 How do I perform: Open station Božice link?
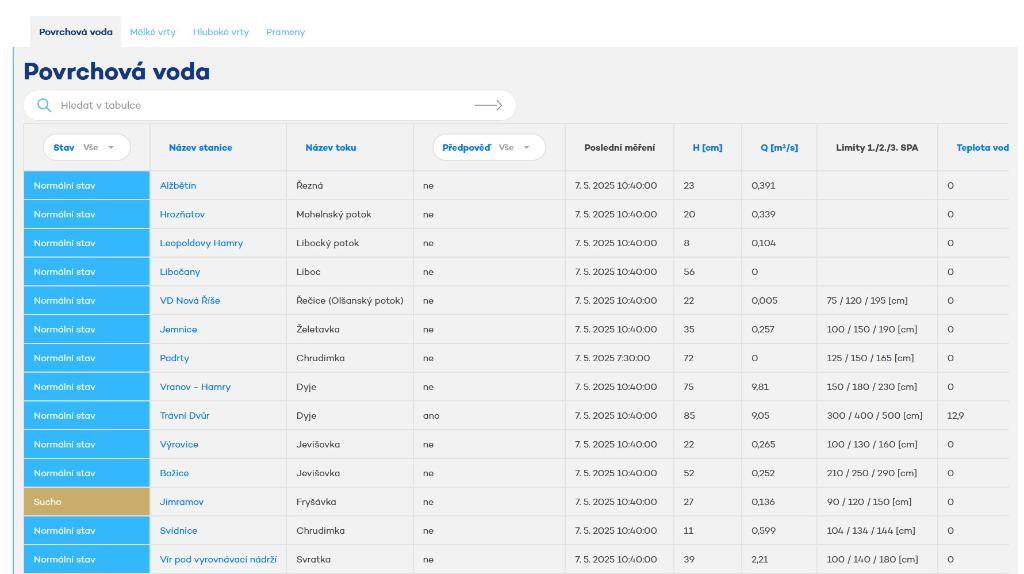[x=174, y=473]
